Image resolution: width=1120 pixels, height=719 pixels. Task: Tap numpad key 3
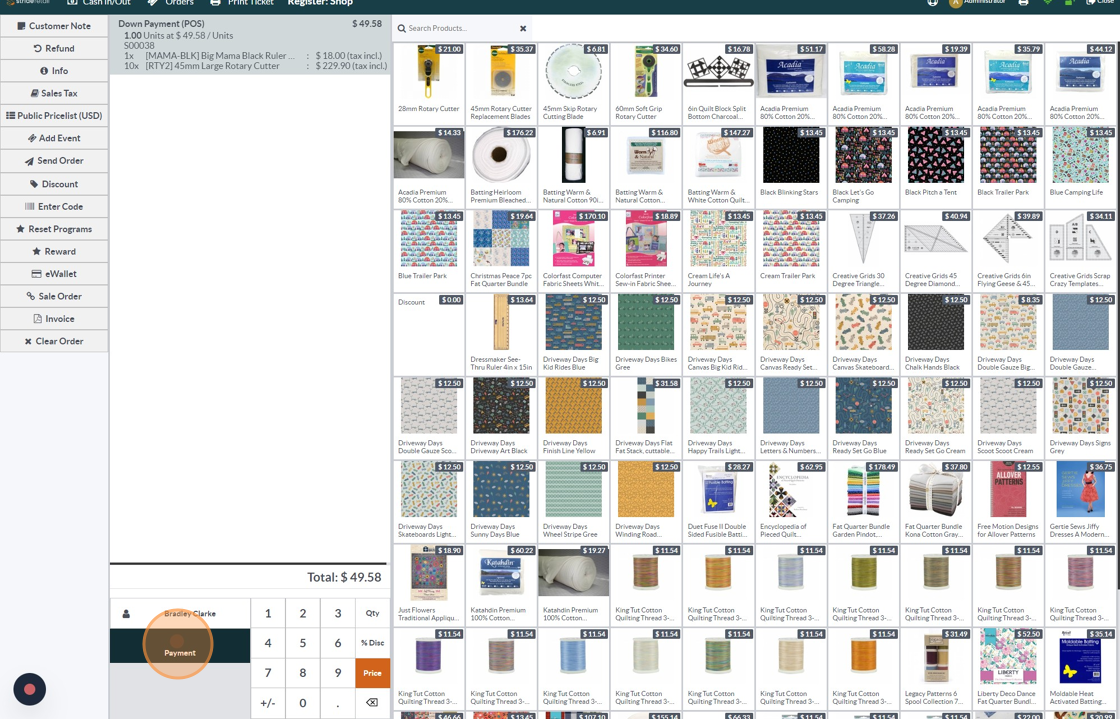click(x=338, y=613)
